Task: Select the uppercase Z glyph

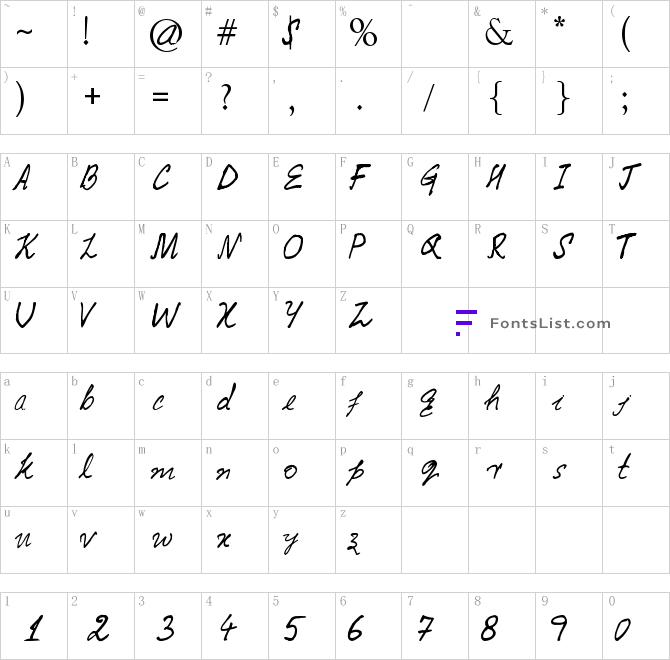Action: pyautogui.click(x=360, y=314)
